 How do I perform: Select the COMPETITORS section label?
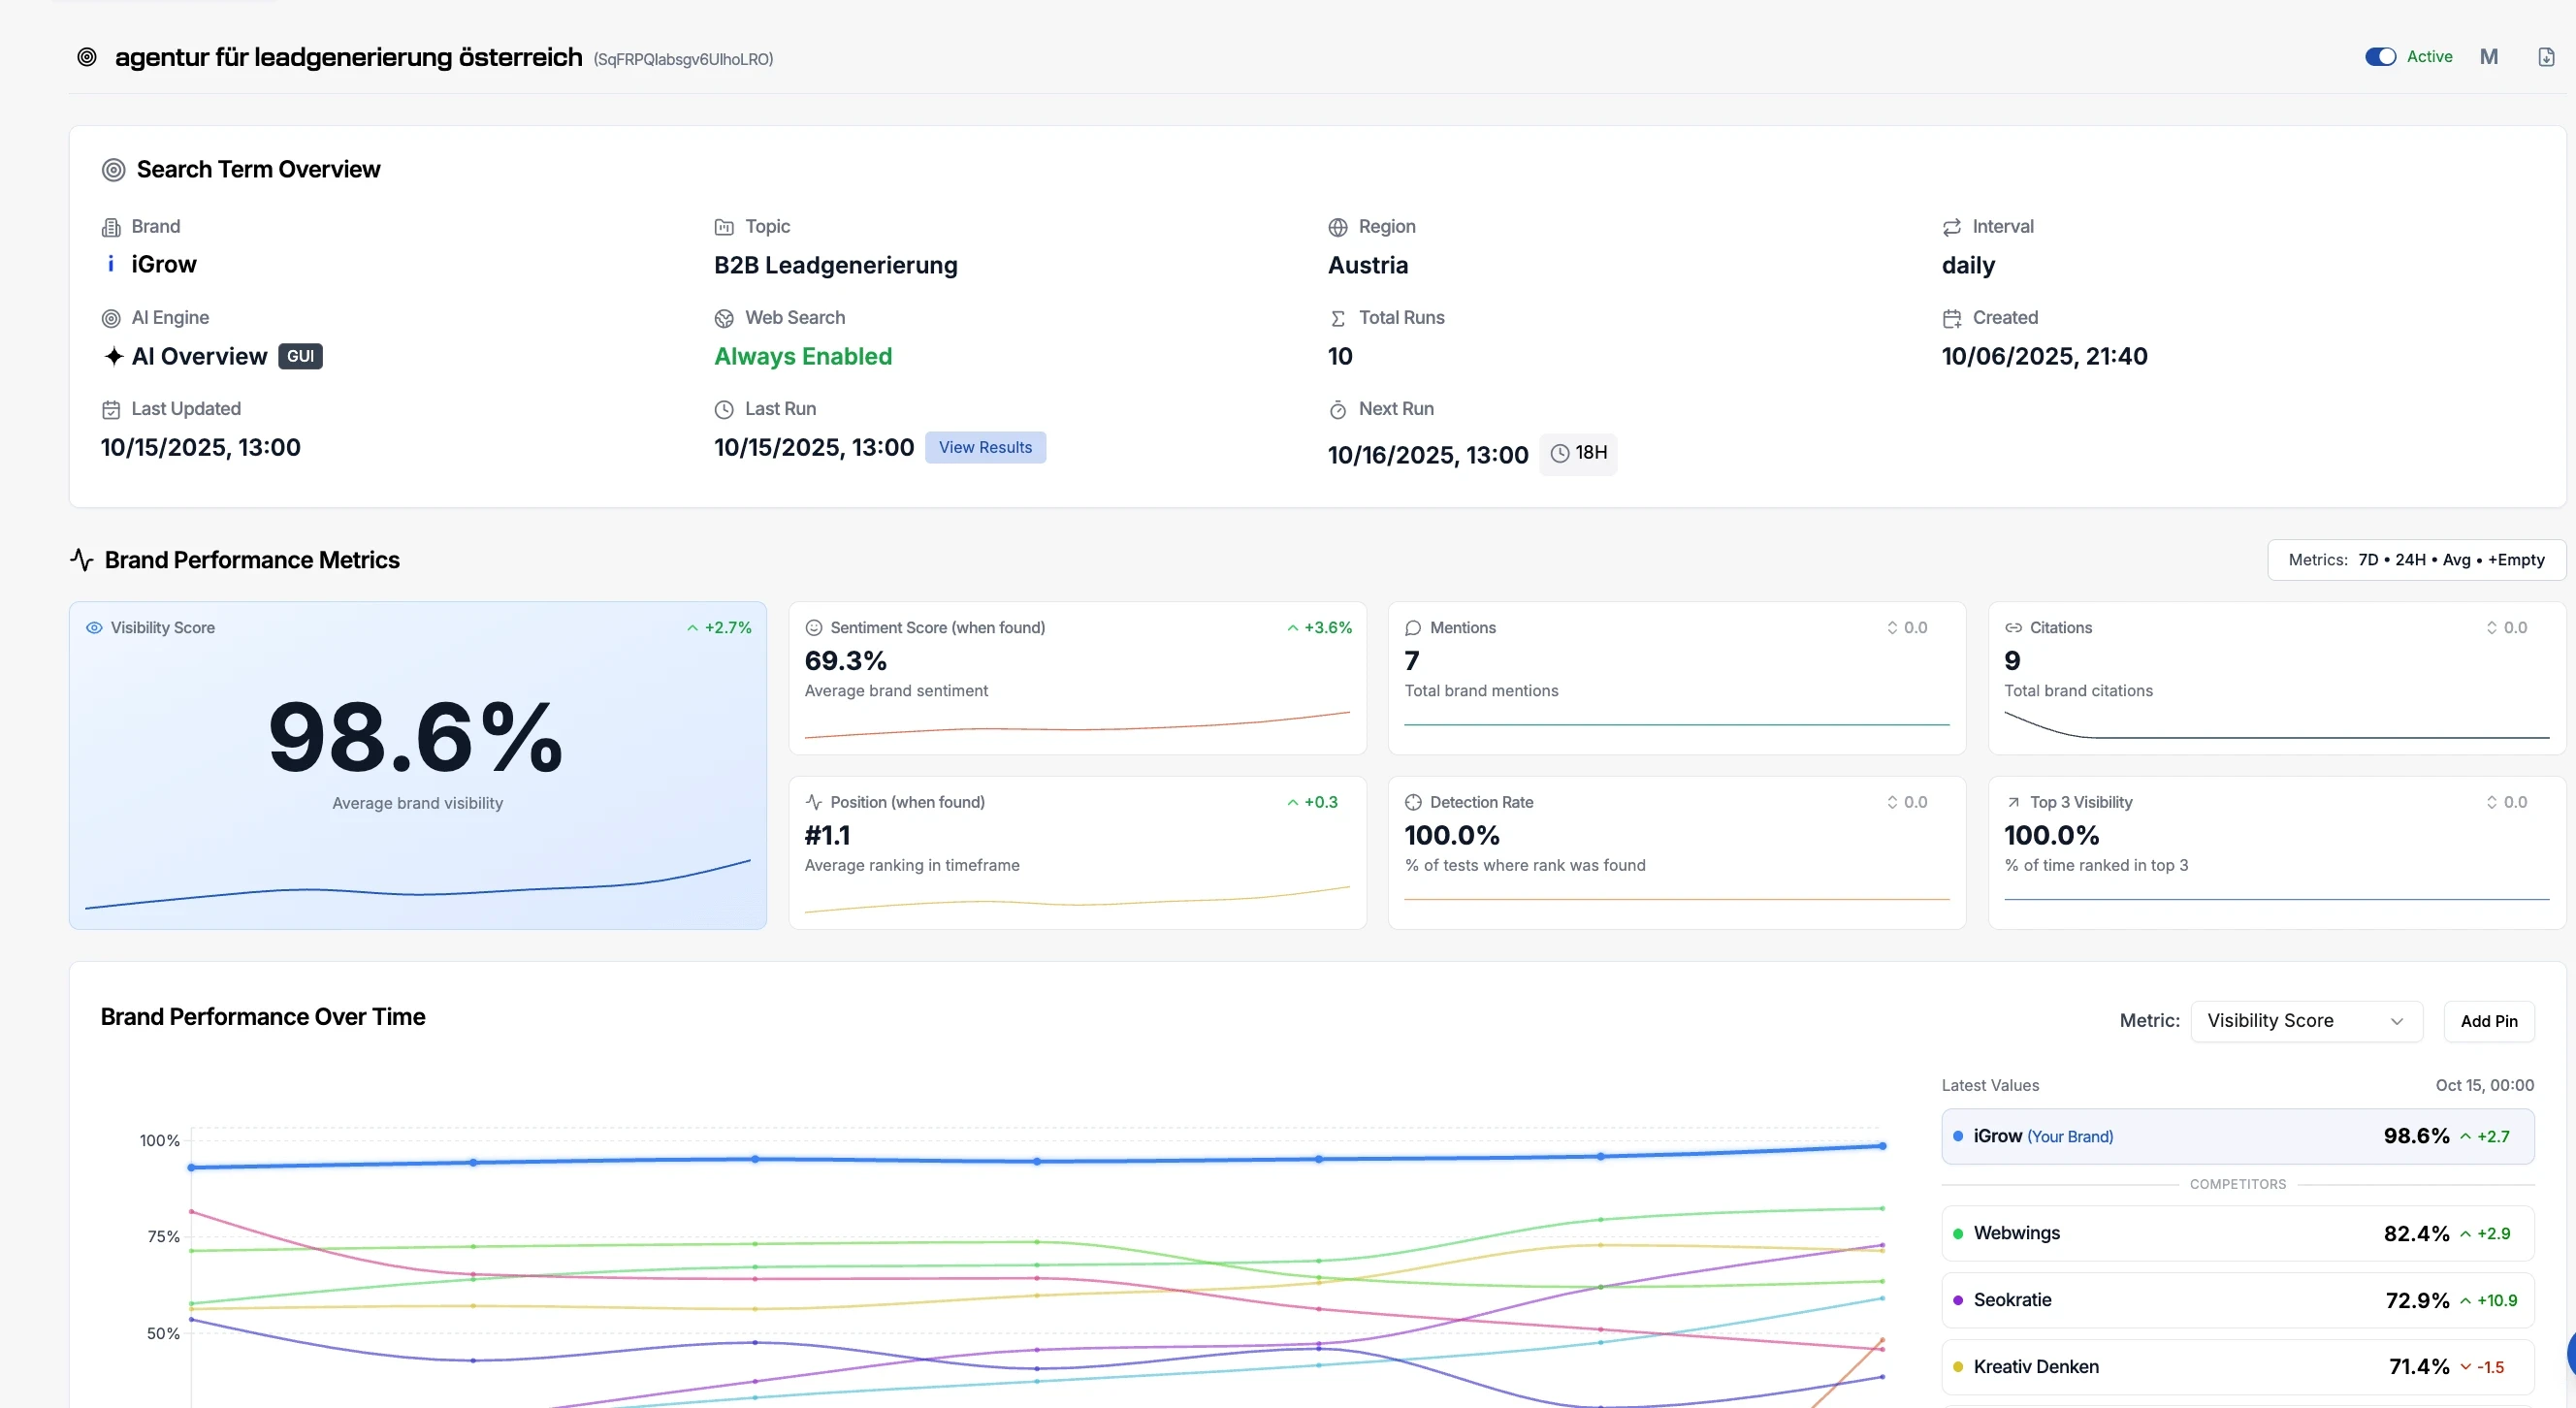pos(2238,1184)
